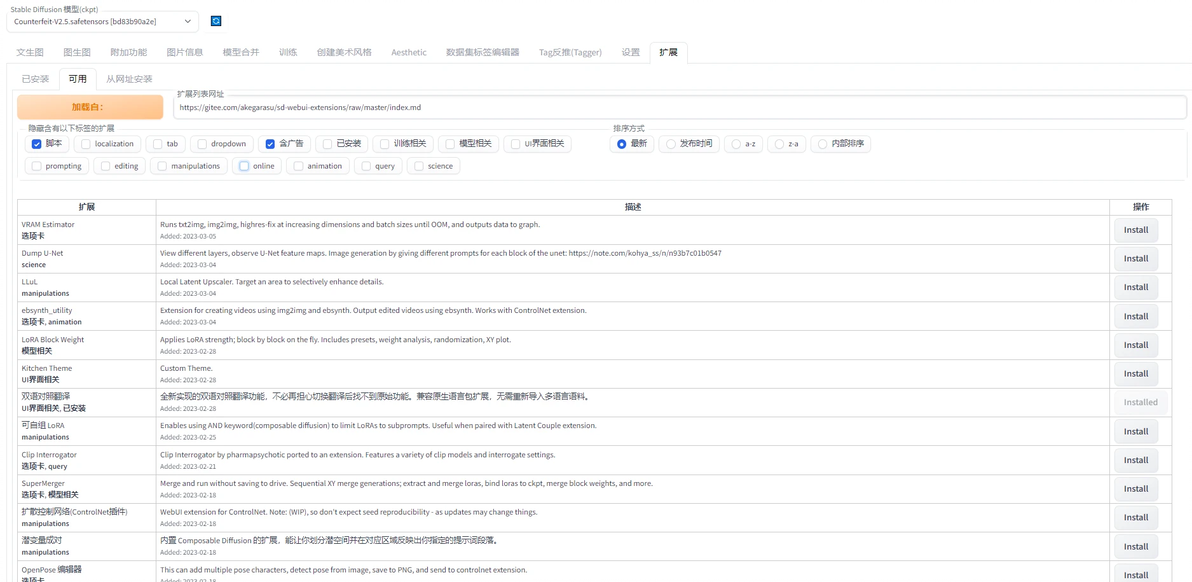The height and width of the screenshot is (582, 1192).
Task: Switch to the 文生图 tab
Action: pyautogui.click(x=30, y=52)
